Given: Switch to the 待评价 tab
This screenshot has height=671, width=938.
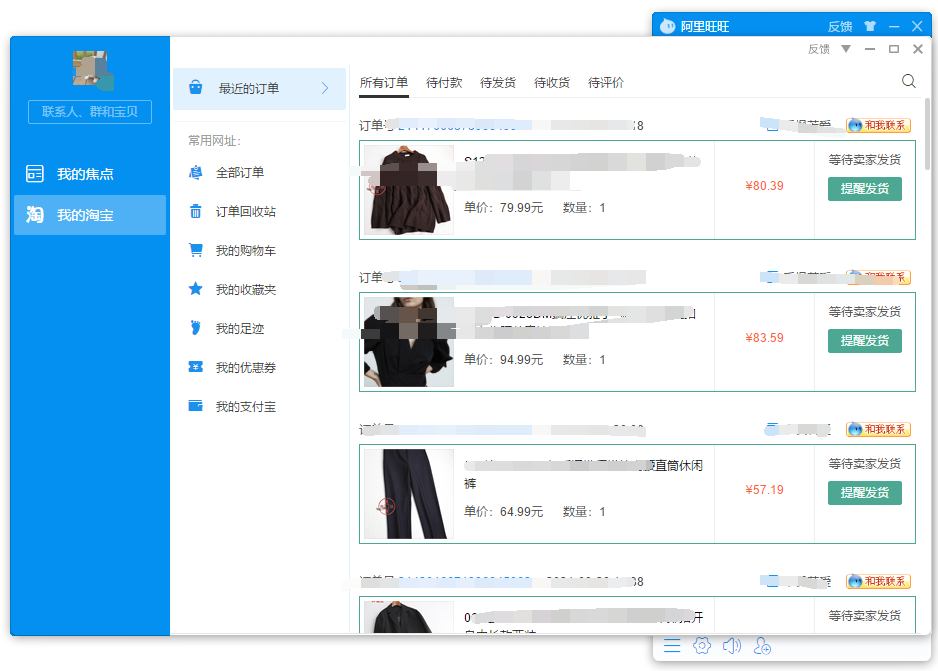Looking at the screenshot, I should [x=606, y=83].
